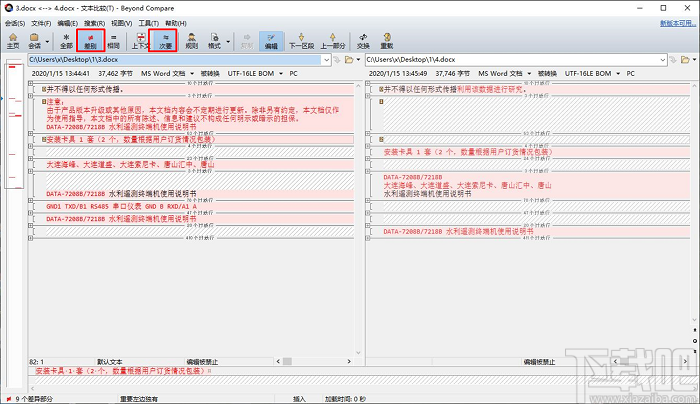The image size is (700, 404).
Task: Swap sides with 交换
Action: coord(363,41)
